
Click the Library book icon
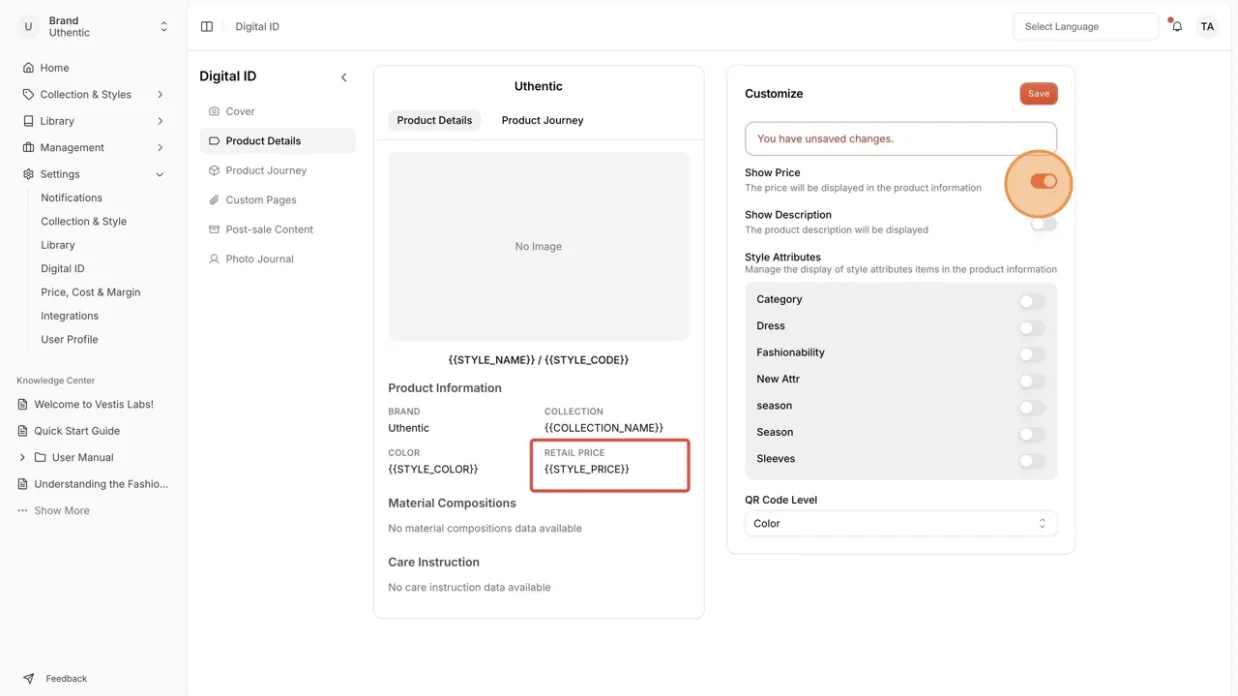(28, 121)
